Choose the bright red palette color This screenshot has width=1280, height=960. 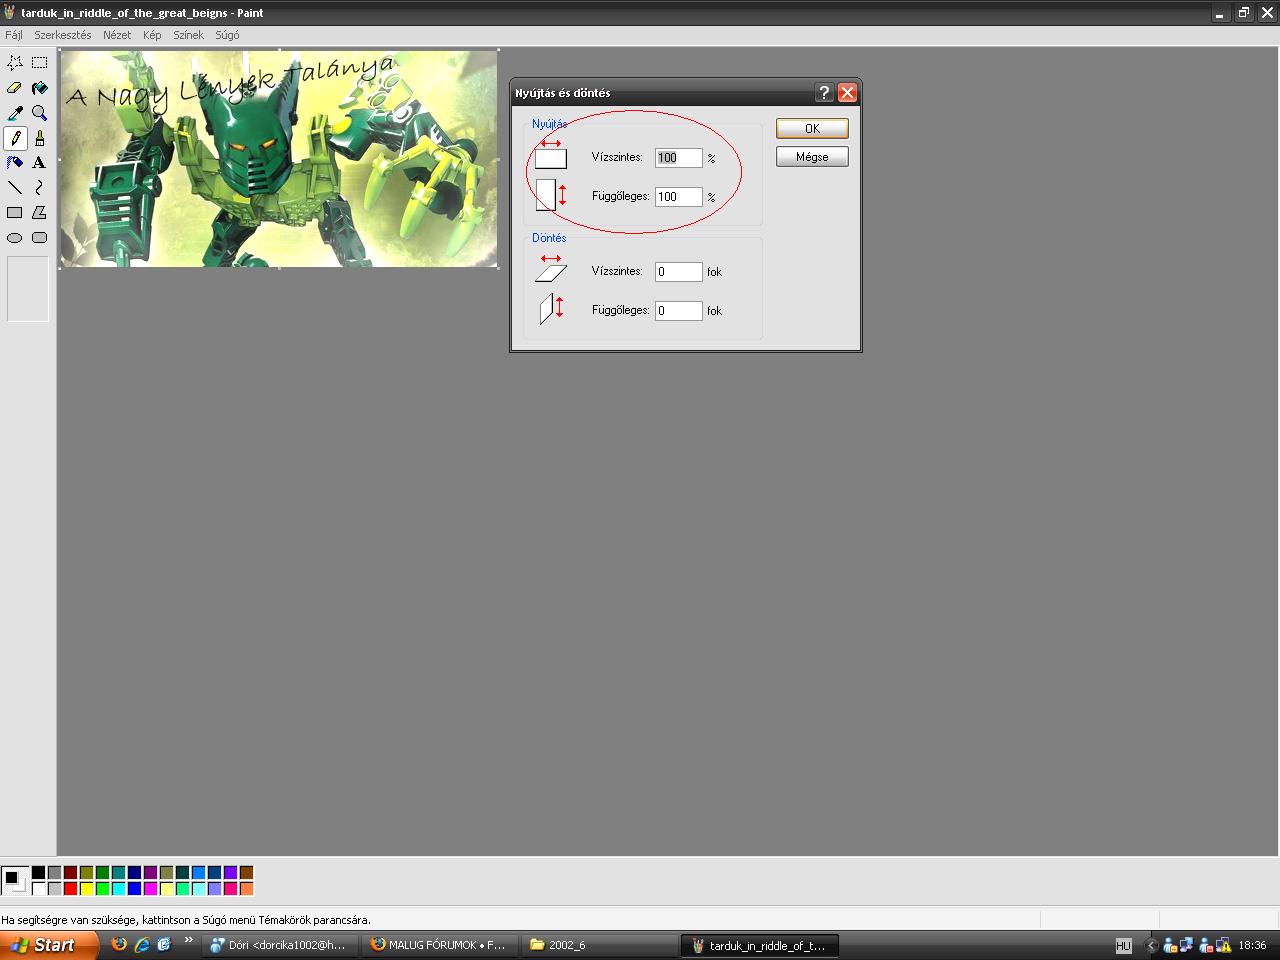coord(70,889)
